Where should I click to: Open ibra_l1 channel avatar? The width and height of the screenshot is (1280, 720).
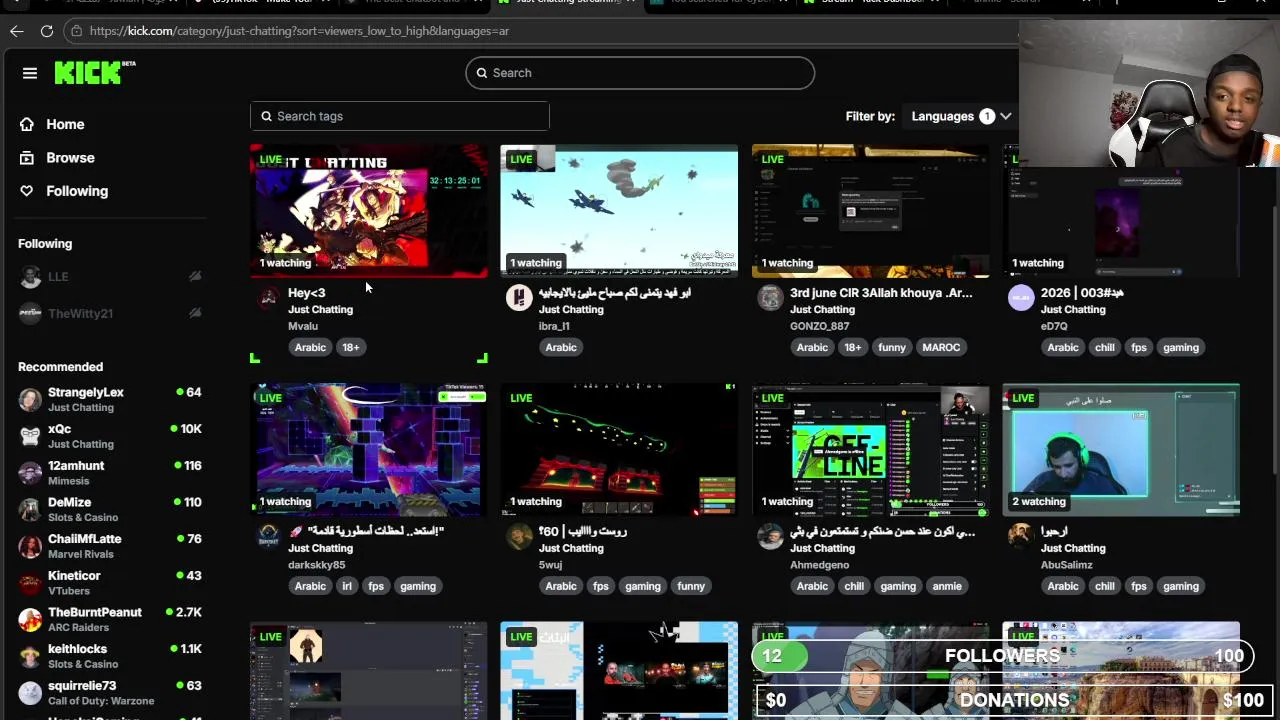(x=519, y=298)
